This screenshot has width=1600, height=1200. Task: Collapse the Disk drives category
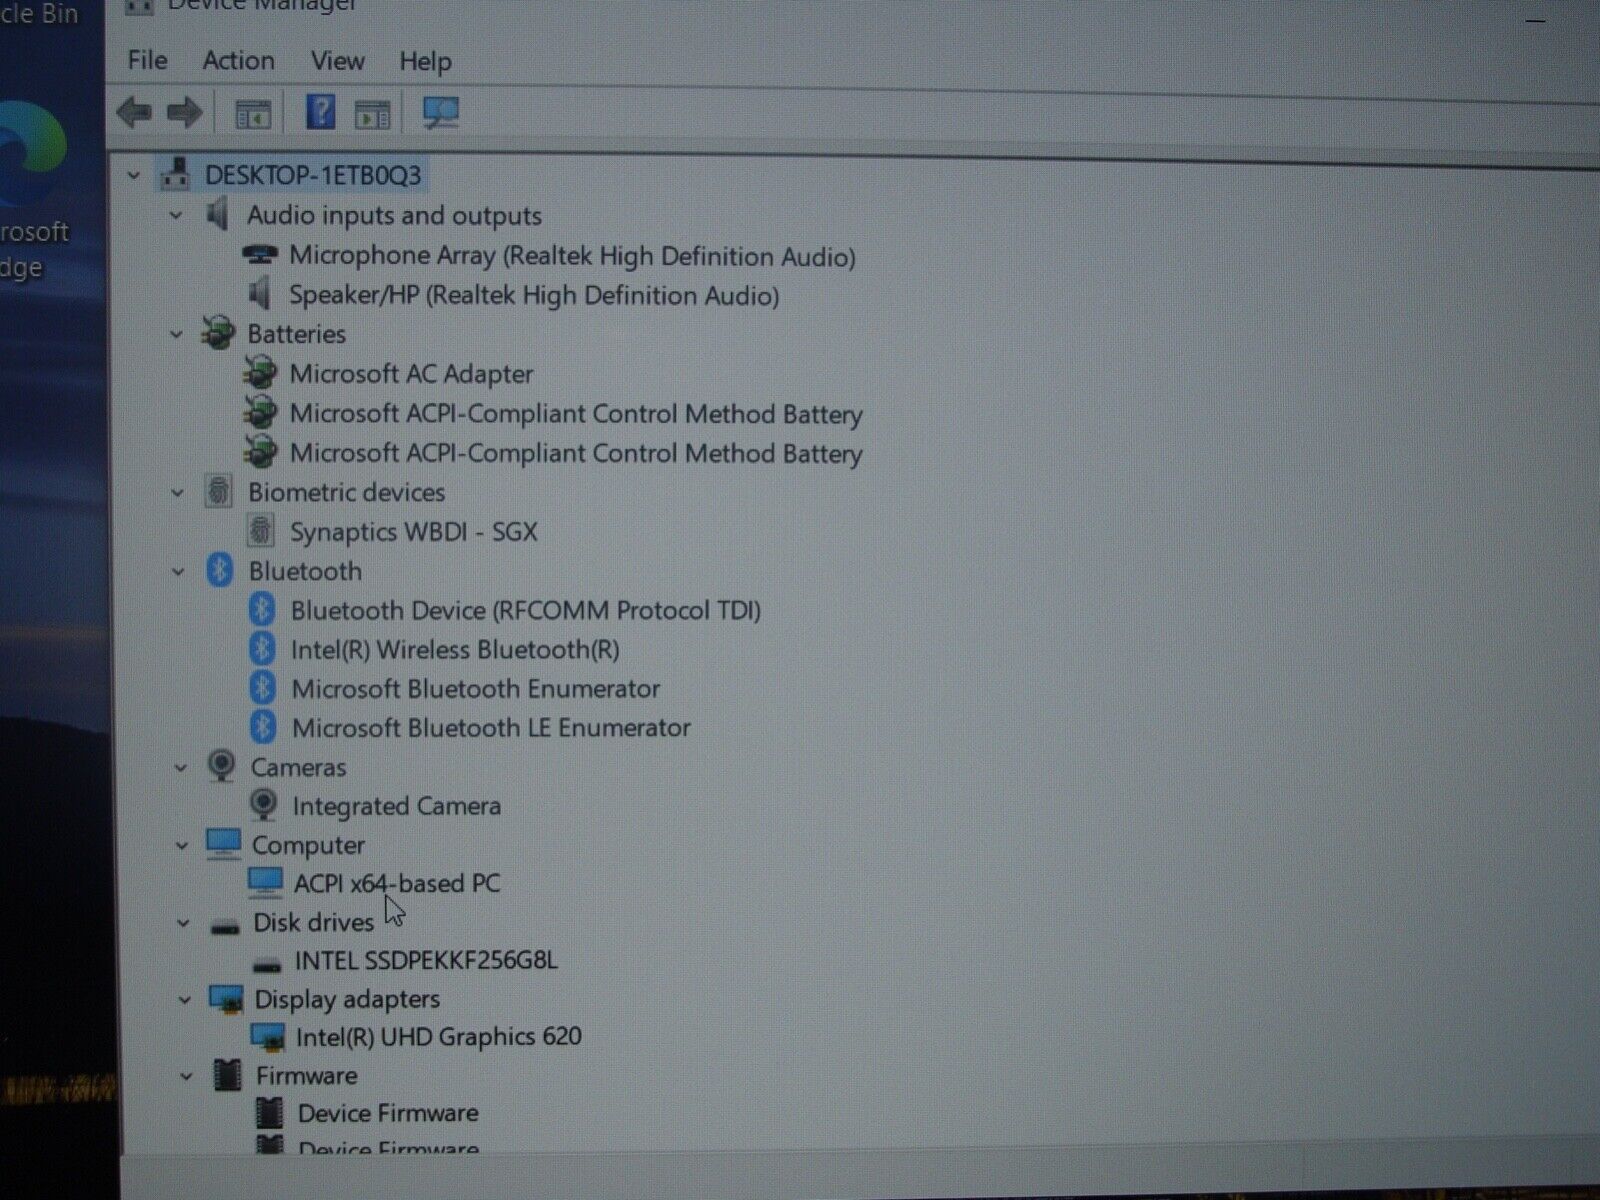tap(183, 923)
